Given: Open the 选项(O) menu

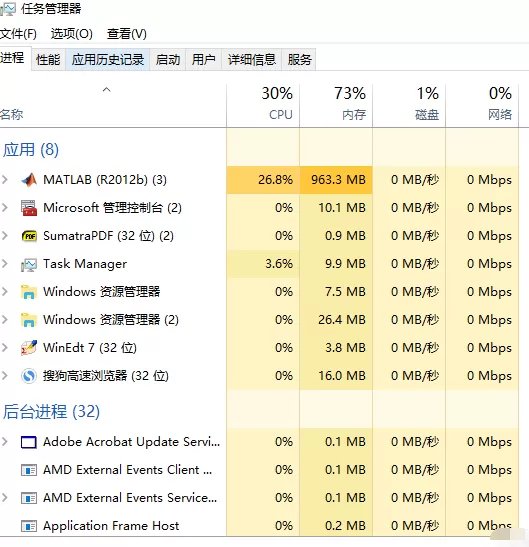Looking at the screenshot, I should coord(72,34).
